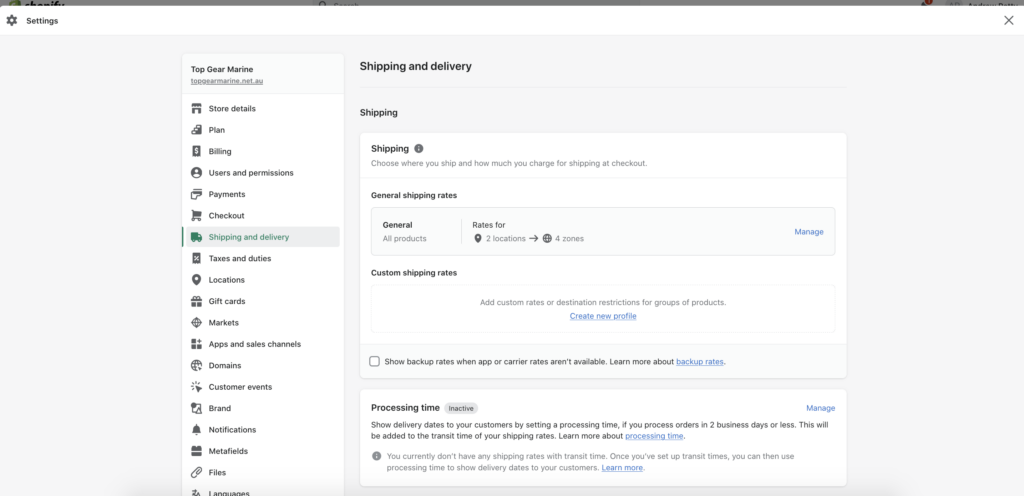This screenshot has width=1024, height=496.
Task: Enable the show backup rates checkbox
Action: click(x=375, y=361)
